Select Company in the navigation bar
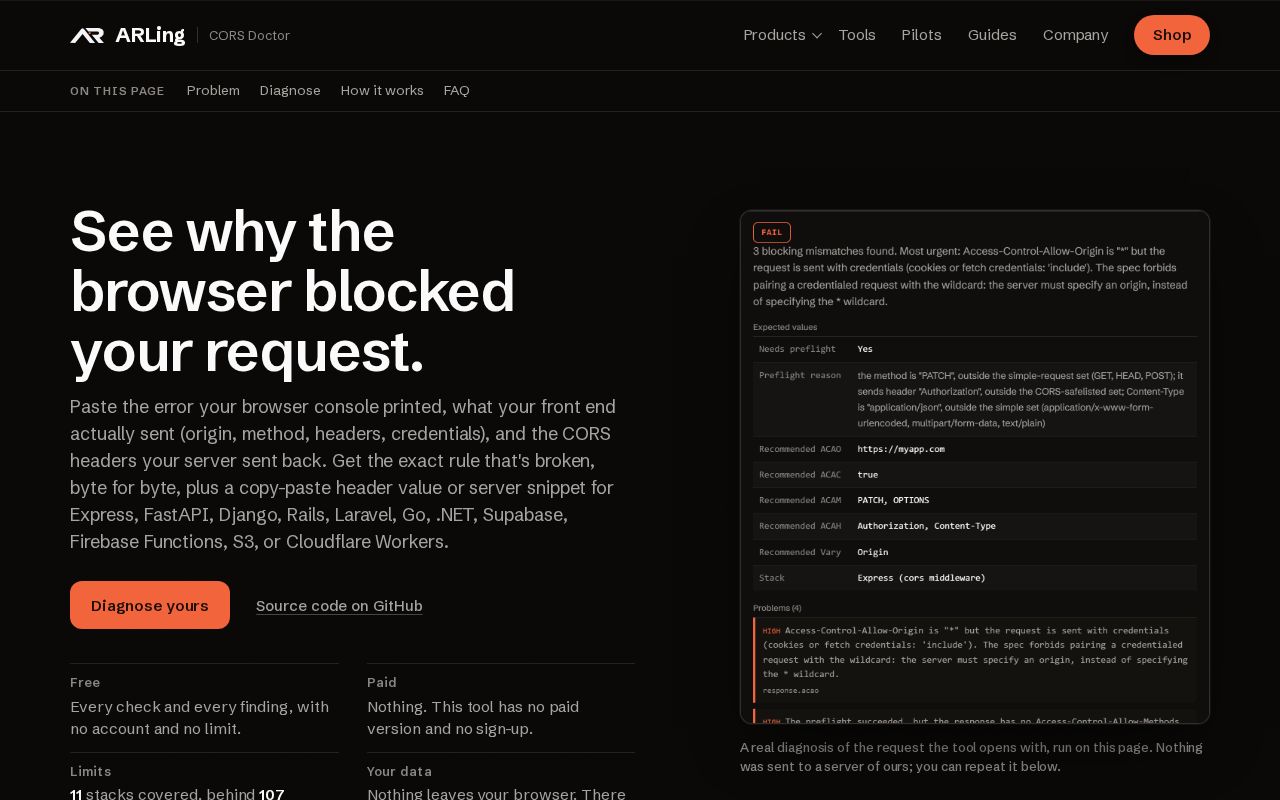Image resolution: width=1280 pixels, height=800 pixels. [1075, 35]
